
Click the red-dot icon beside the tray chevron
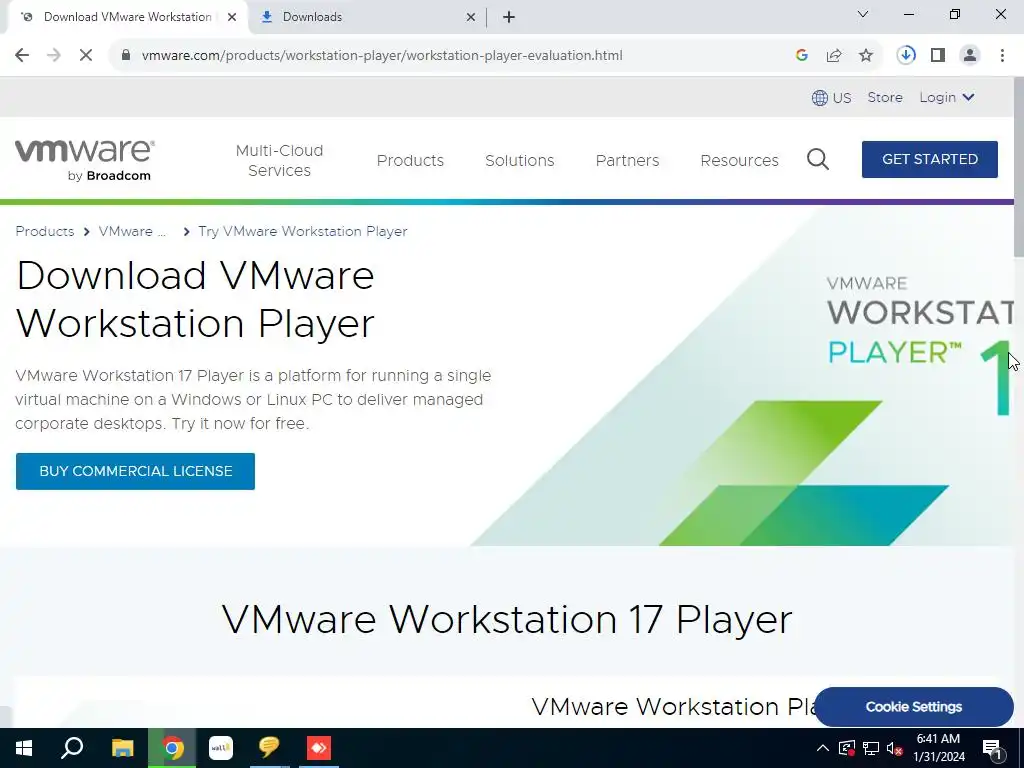click(846, 748)
